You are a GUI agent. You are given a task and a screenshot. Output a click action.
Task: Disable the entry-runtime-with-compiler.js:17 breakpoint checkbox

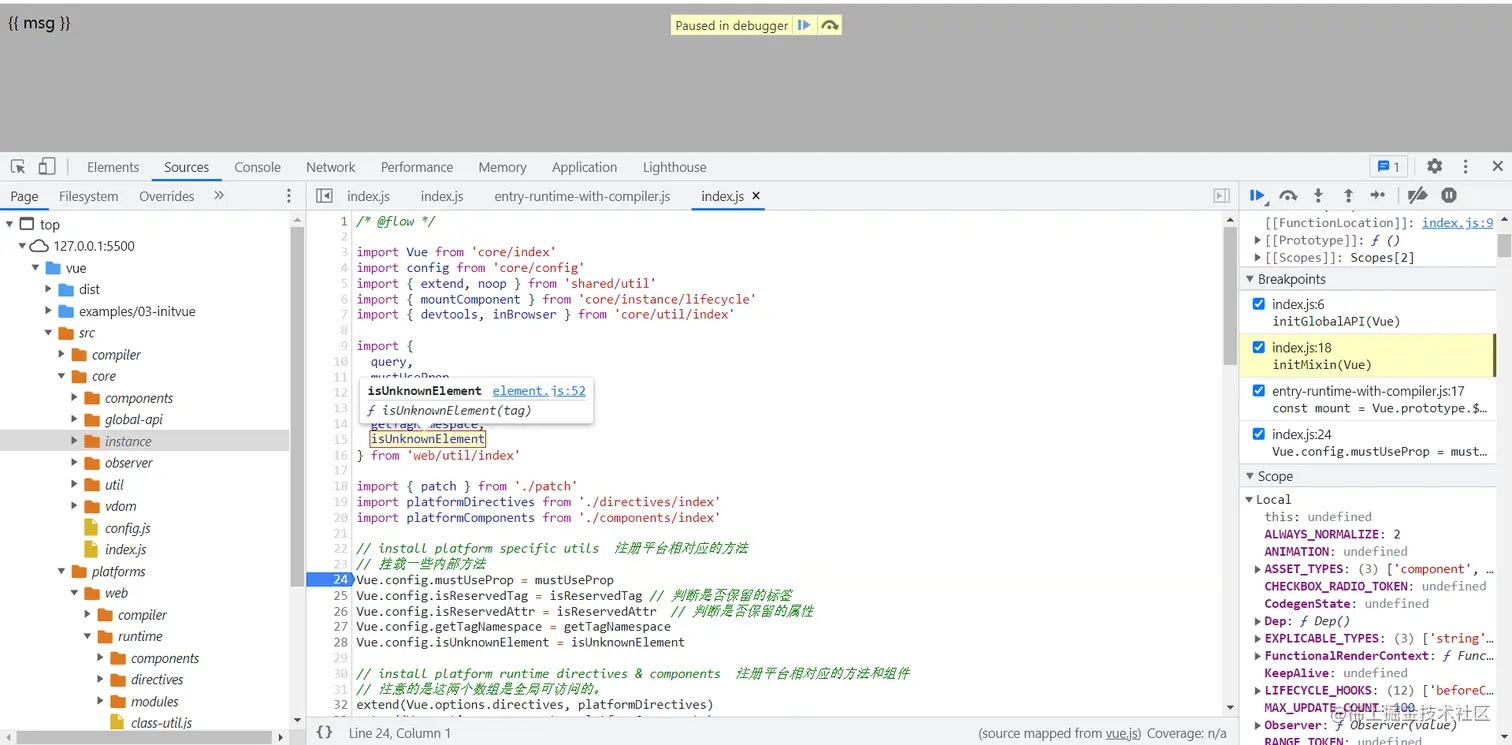tap(1259, 391)
